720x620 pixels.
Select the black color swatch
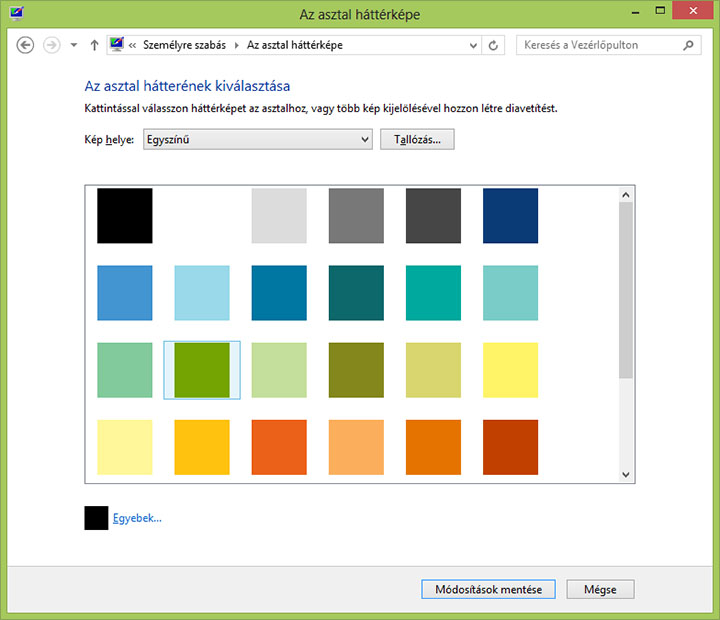[125, 216]
